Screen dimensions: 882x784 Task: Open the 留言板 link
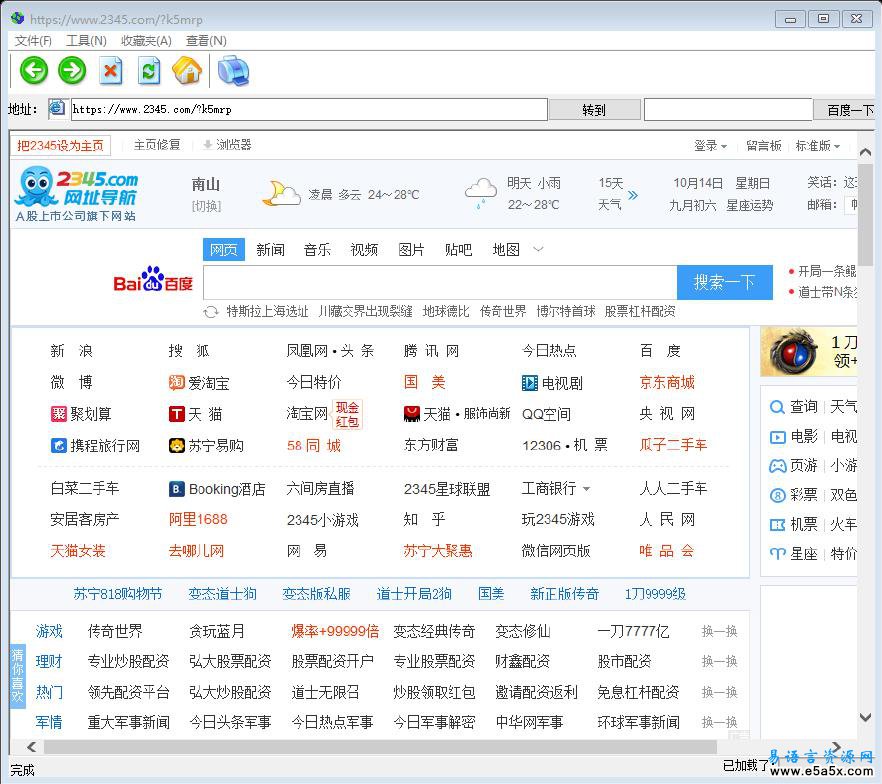click(763, 146)
